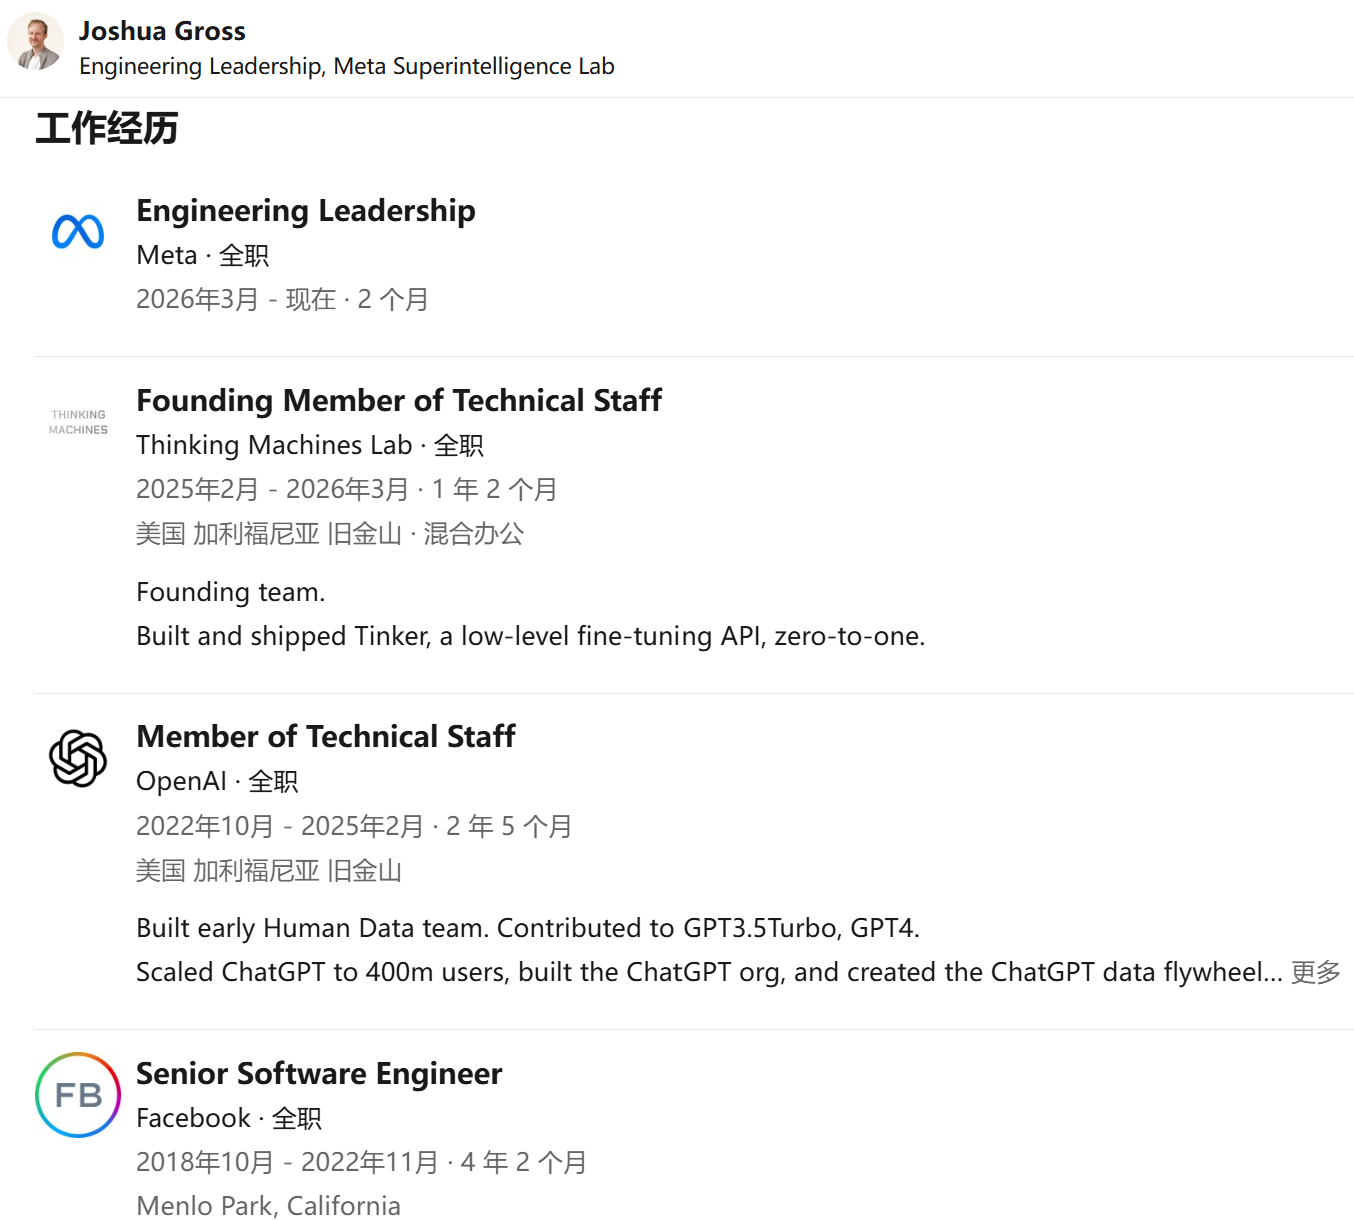Click the OpenAI · 全职 company line

(216, 782)
